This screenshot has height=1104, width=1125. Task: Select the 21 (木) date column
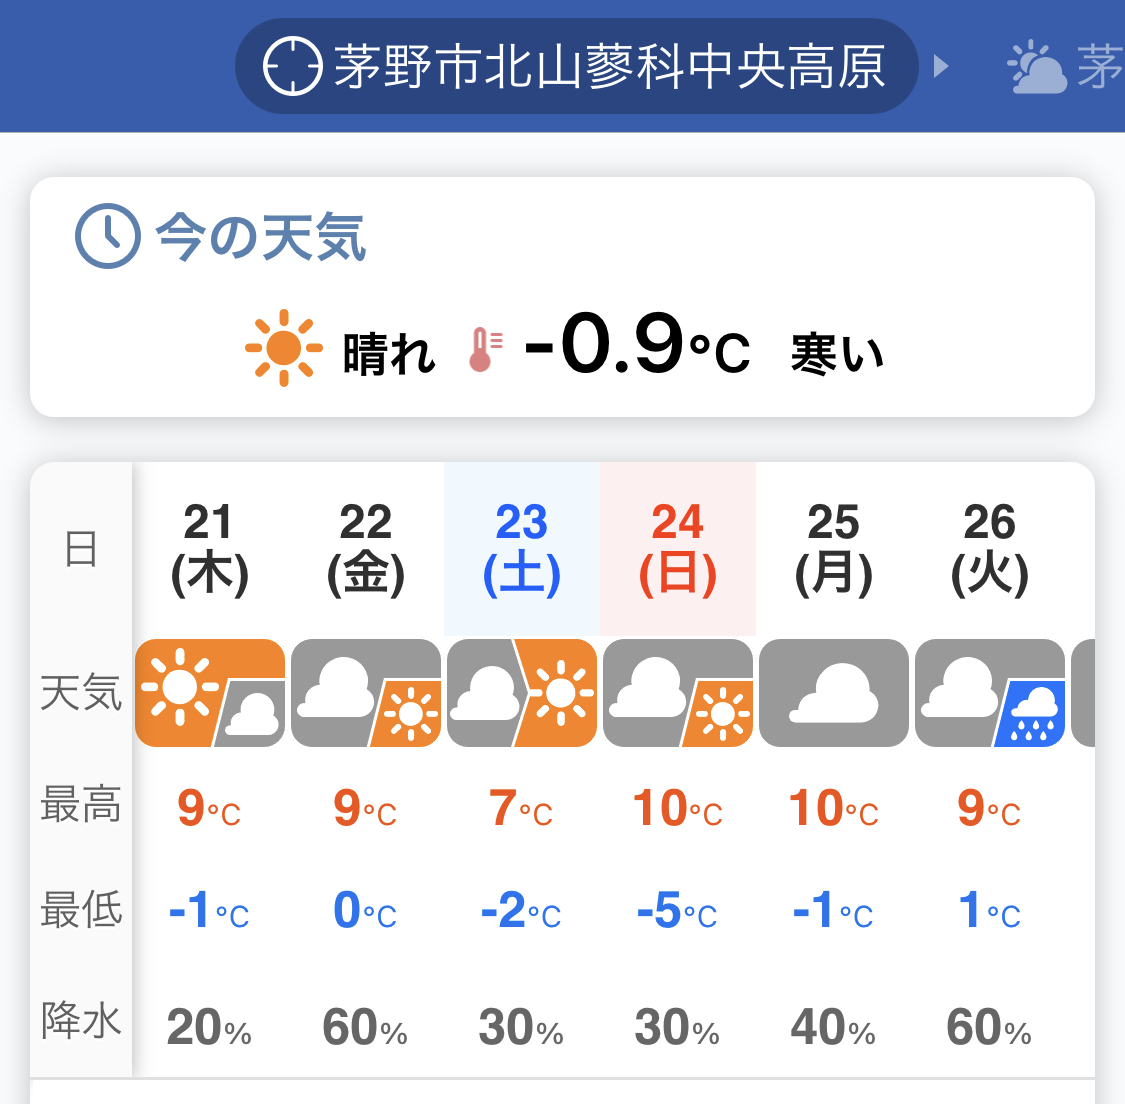pyautogui.click(x=210, y=549)
